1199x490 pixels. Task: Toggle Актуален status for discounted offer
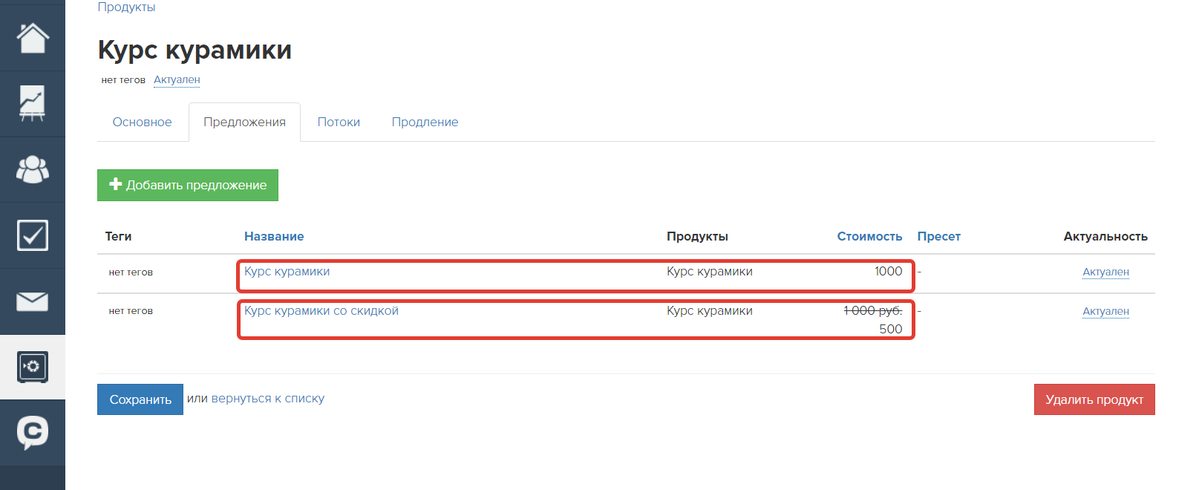pyautogui.click(x=1106, y=312)
